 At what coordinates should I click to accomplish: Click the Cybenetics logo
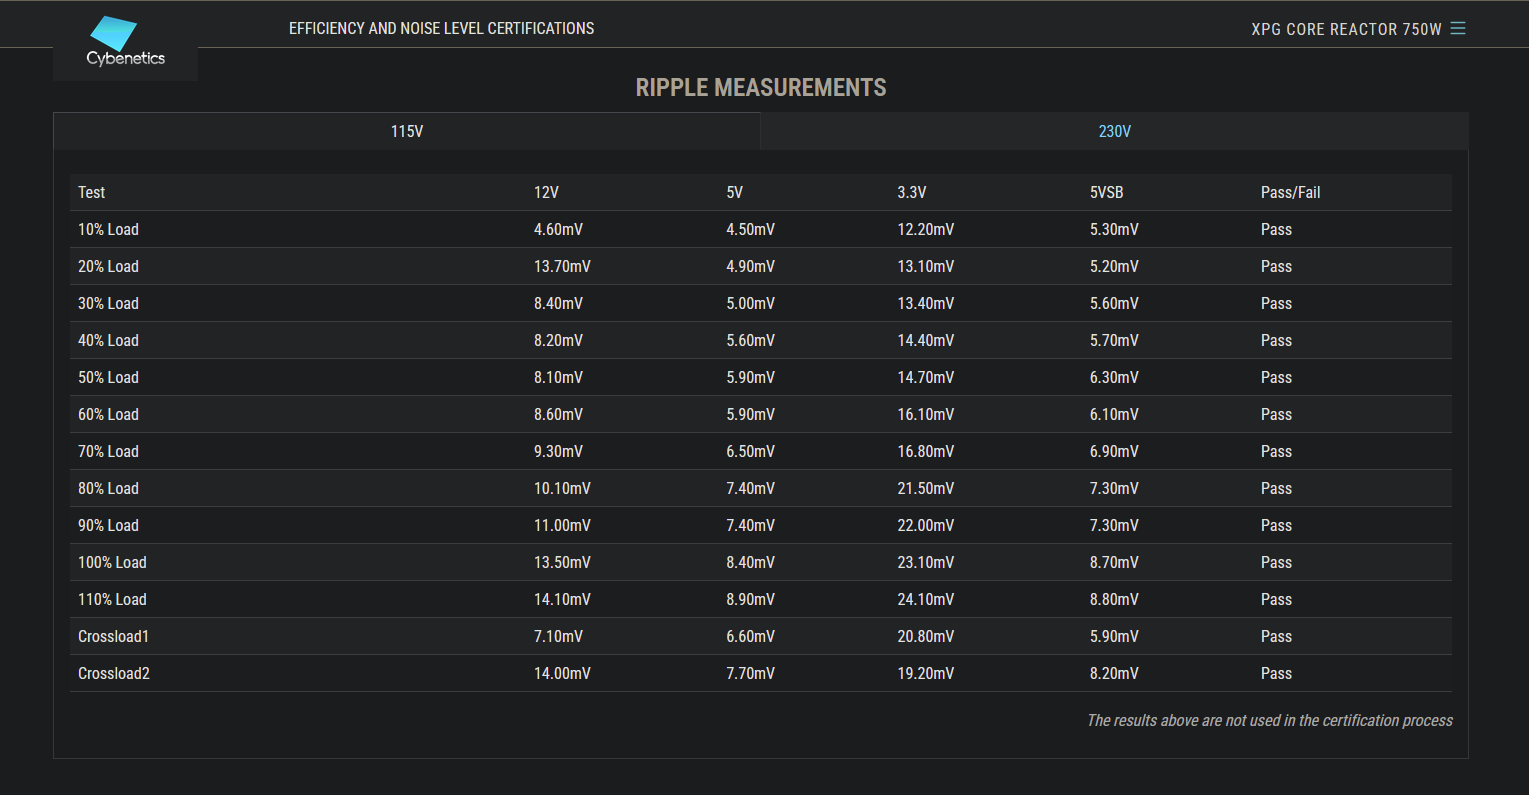[x=125, y=43]
